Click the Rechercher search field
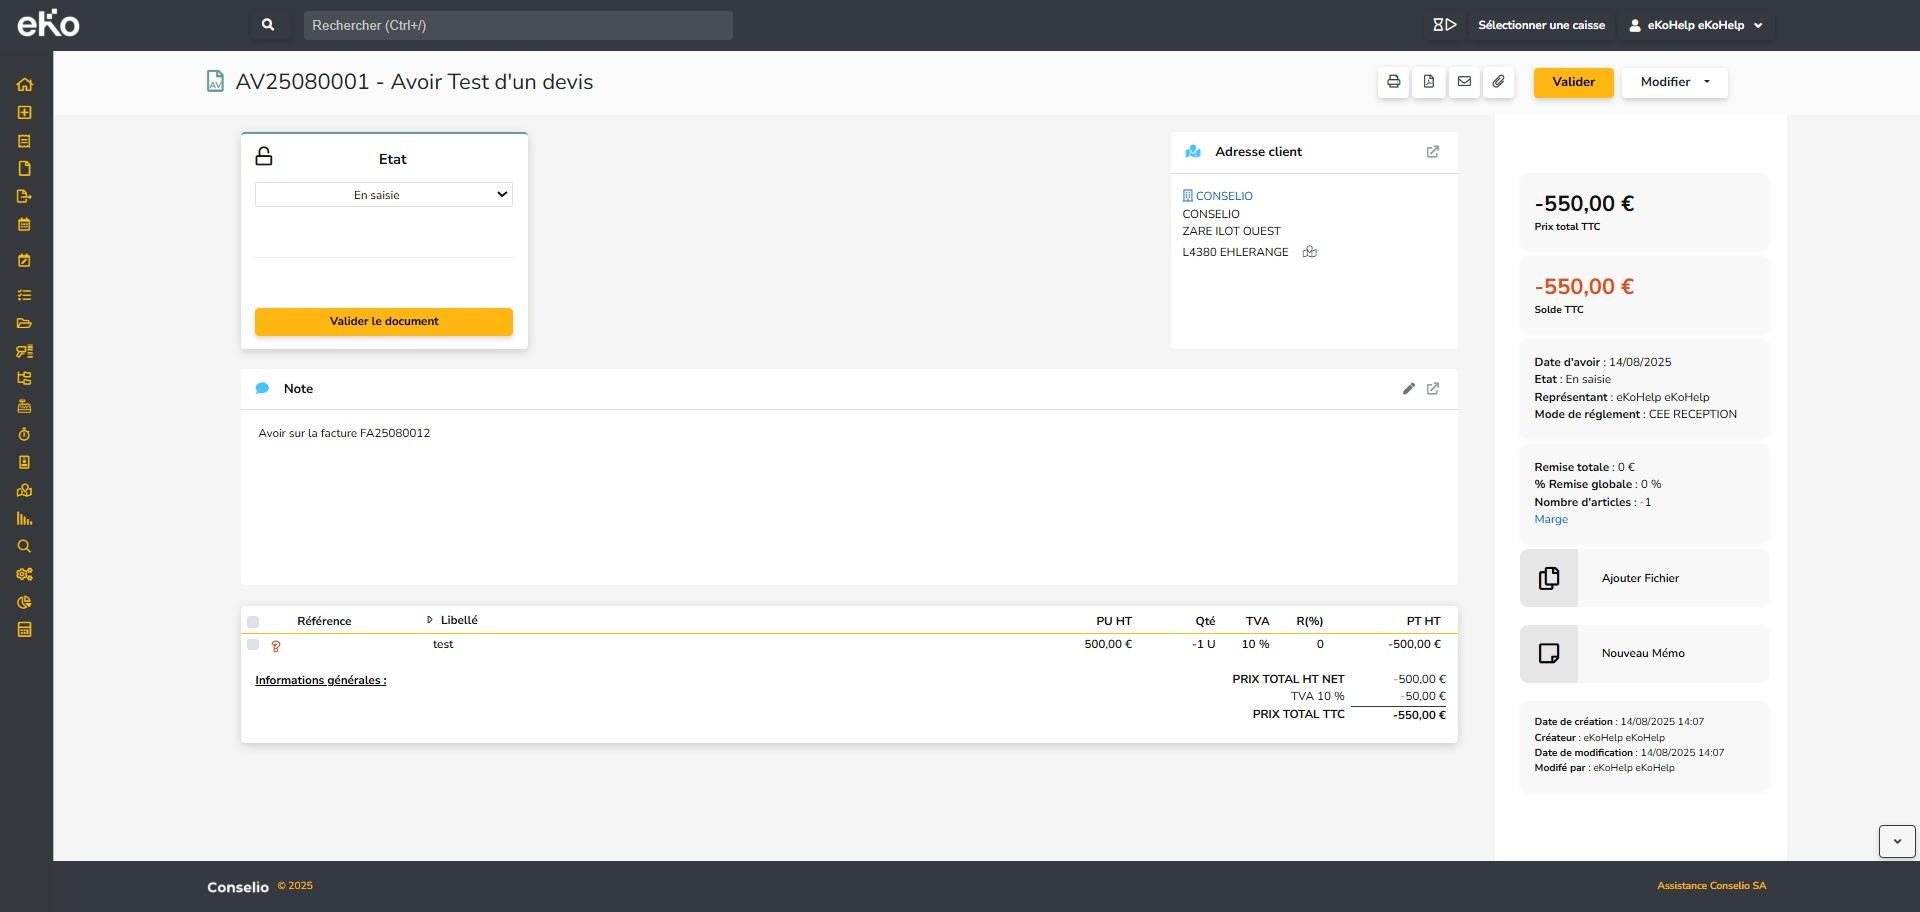This screenshot has height=912, width=1920. [x=518, y=25]
